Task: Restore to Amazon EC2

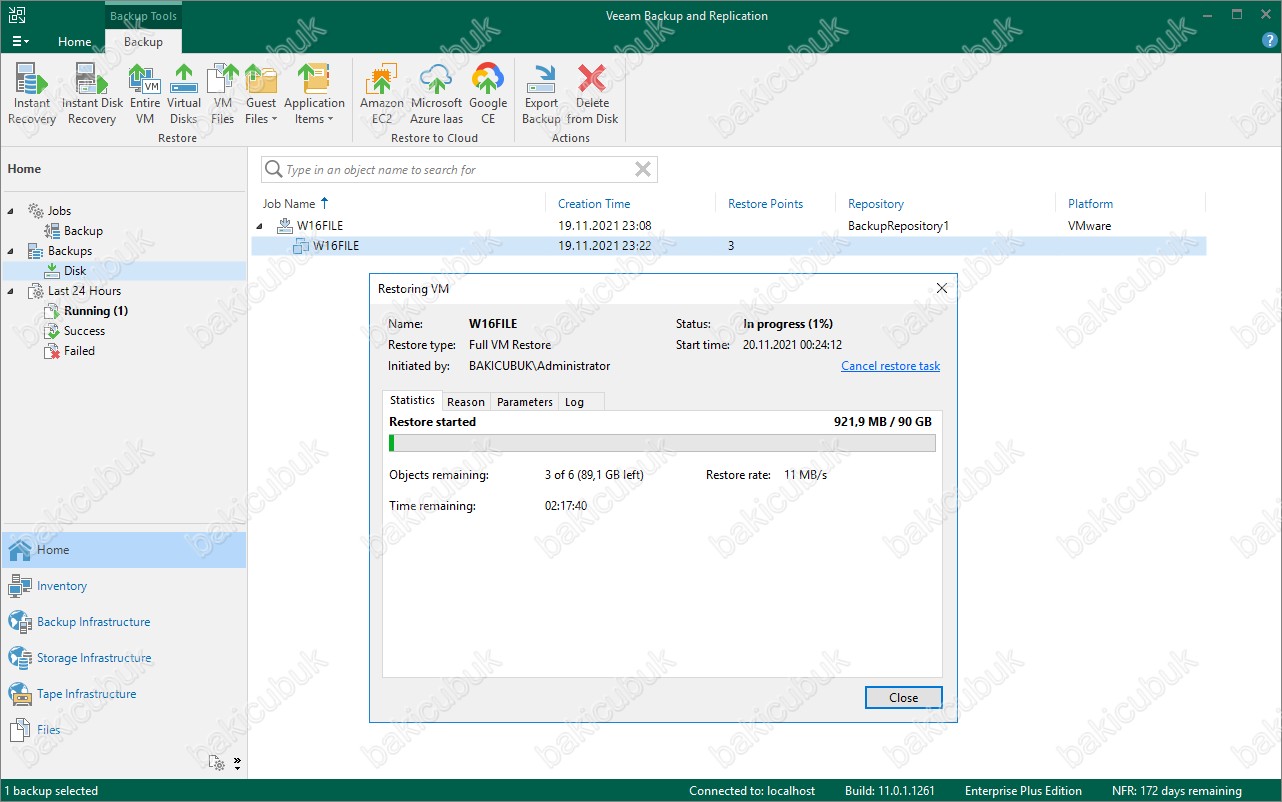Action: point(382,95)
